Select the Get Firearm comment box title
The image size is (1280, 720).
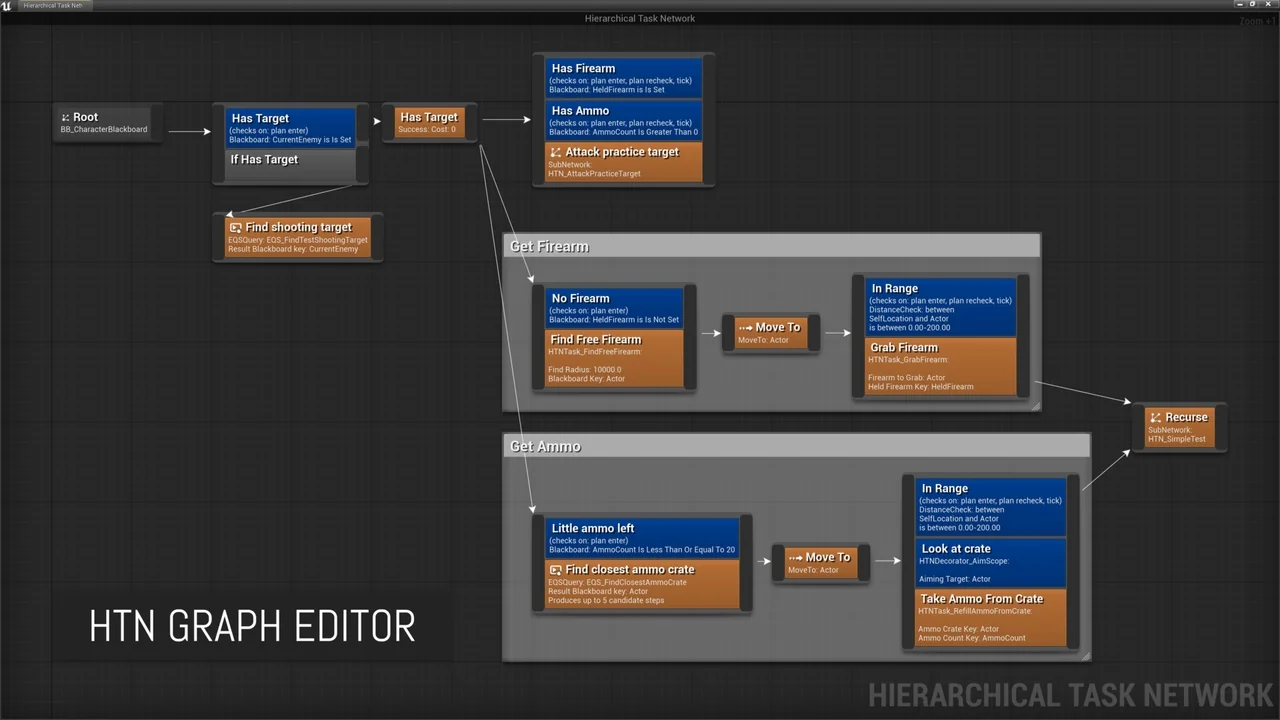[550, 247]
